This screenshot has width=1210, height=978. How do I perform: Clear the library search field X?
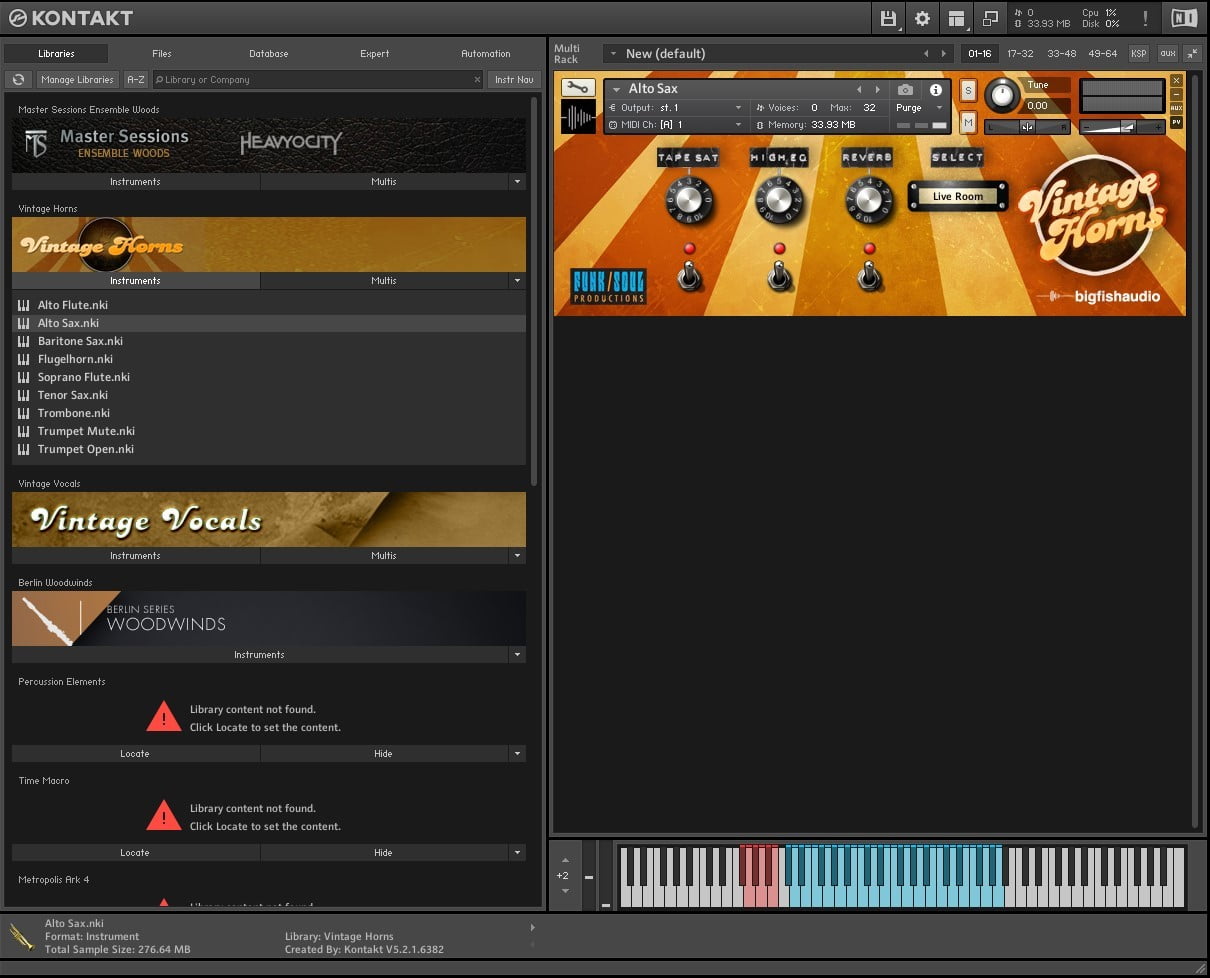pyautogui.click(x=477, y=79)
